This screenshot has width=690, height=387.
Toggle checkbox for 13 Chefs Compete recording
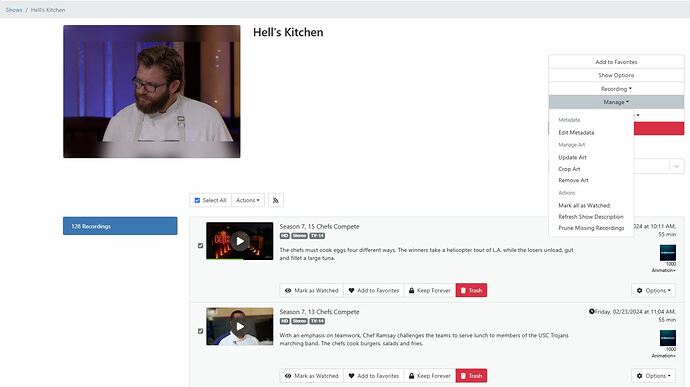coord(200,331)
